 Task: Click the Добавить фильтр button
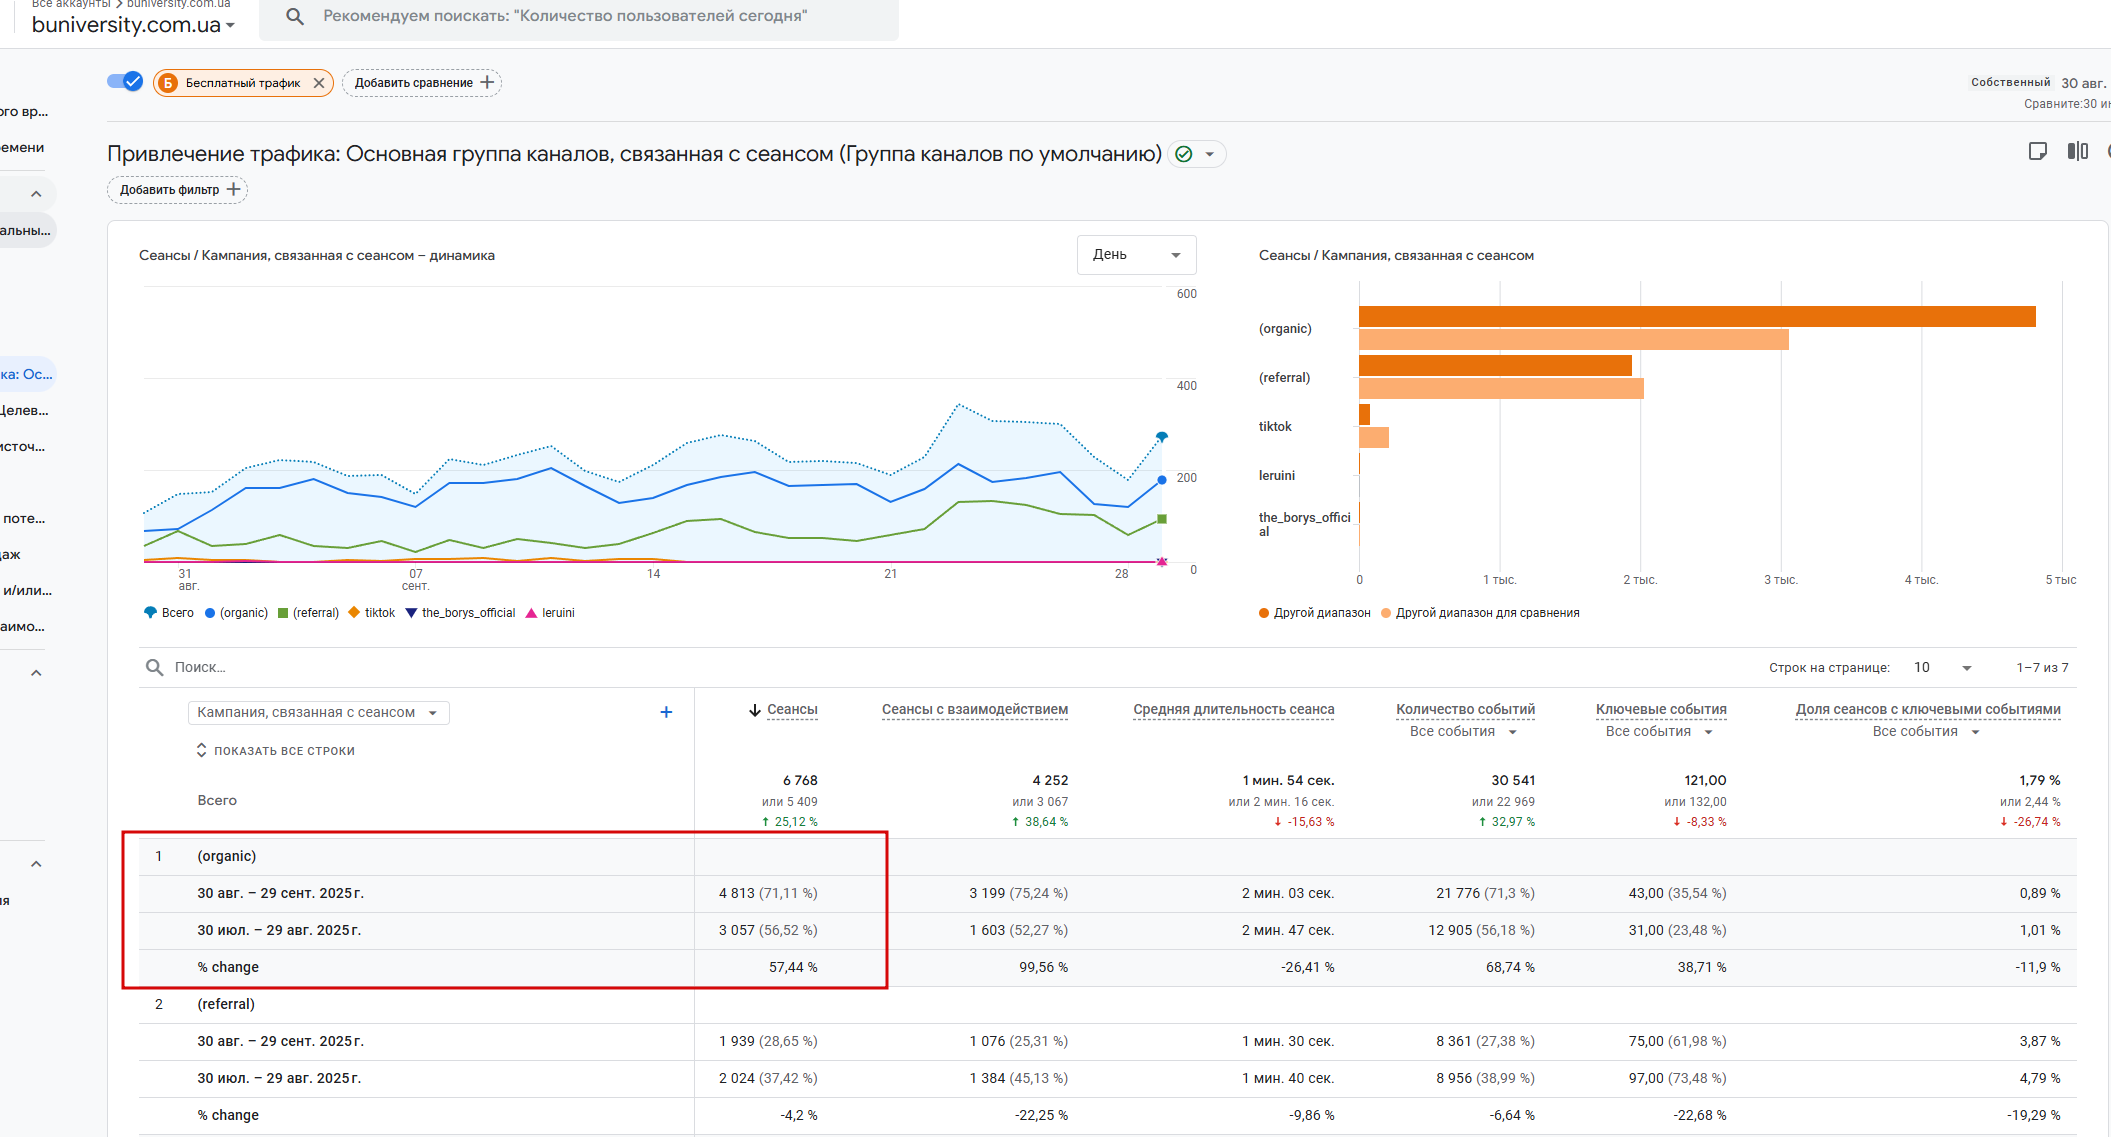177,190
